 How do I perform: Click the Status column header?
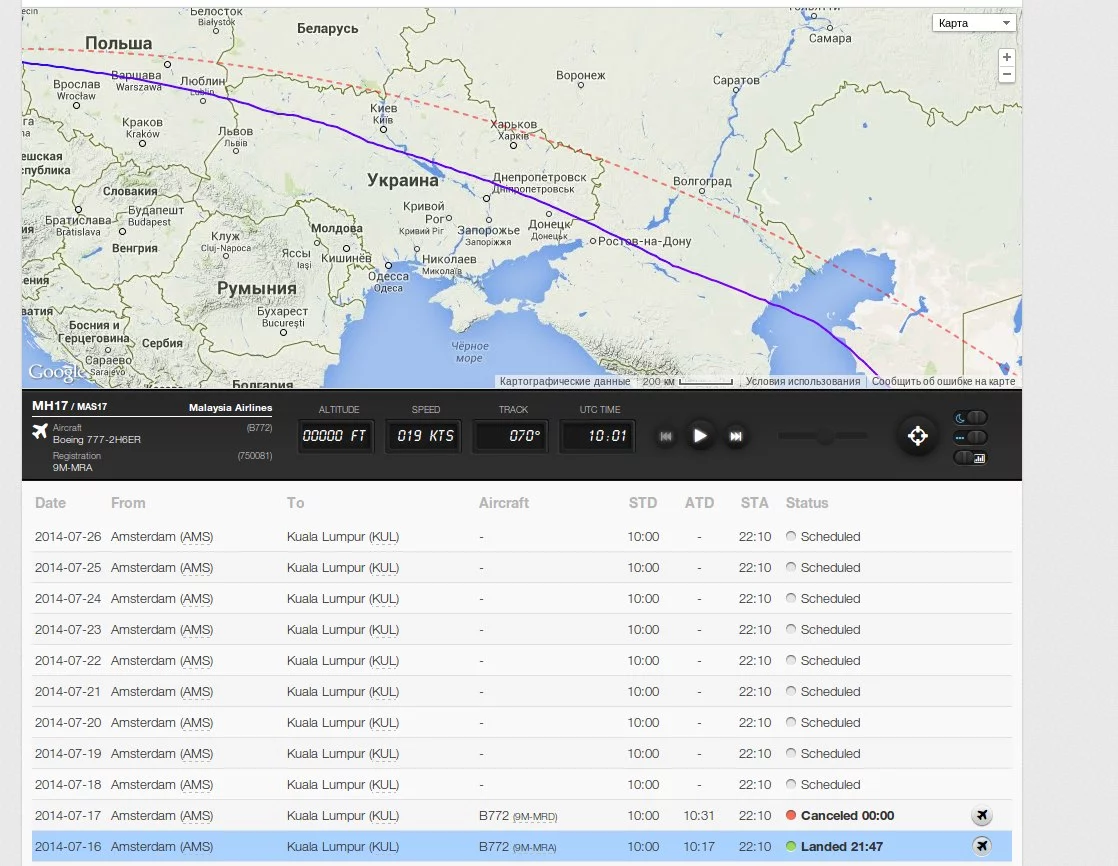pyautogui.click(x=806, y=503)
